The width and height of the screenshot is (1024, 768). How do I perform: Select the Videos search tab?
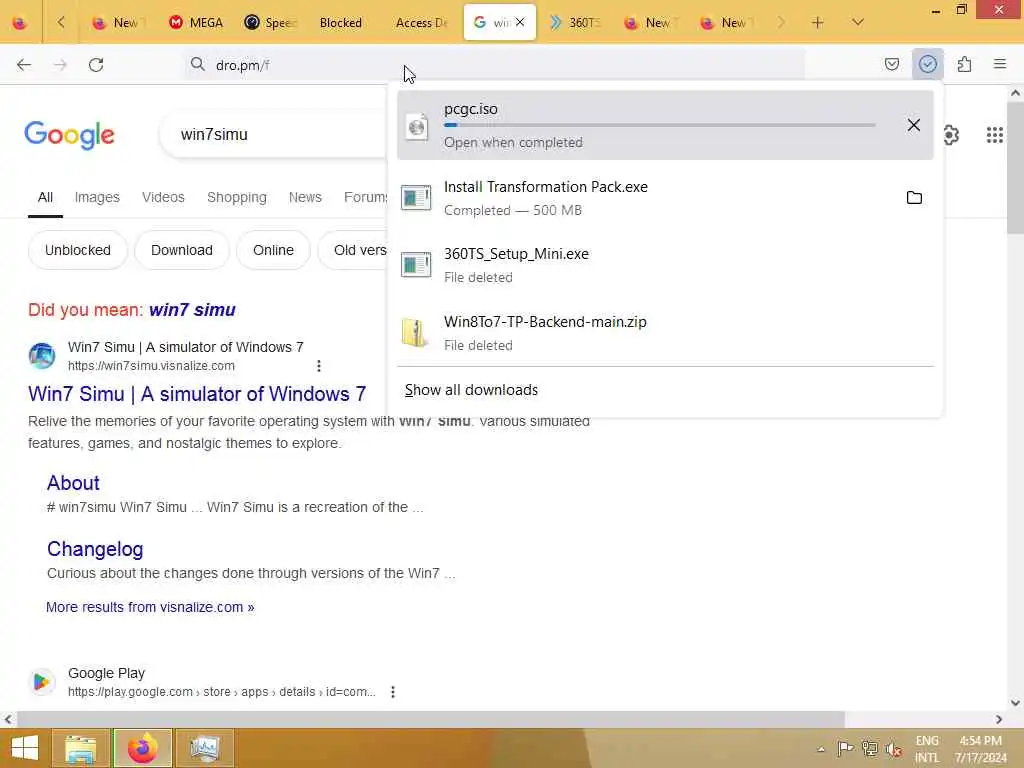tap(163, 197)
